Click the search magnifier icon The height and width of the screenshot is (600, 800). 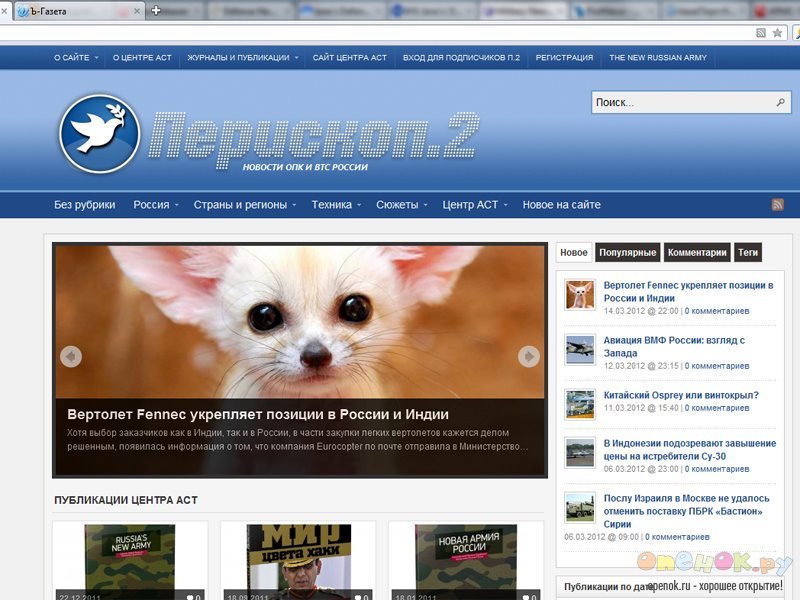[x=780, y=103]
